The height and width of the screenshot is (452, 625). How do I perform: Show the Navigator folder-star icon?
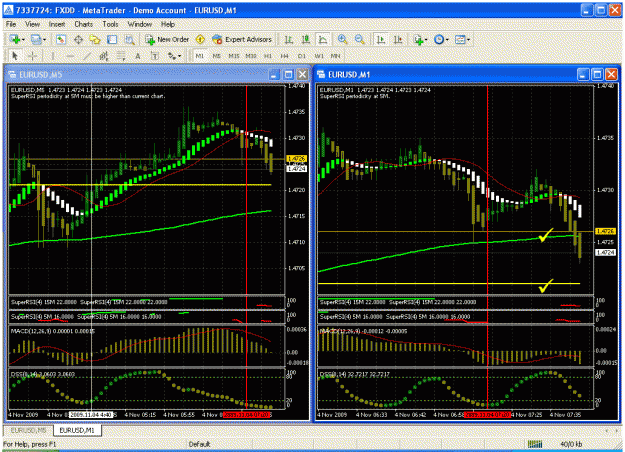coord(95,39)
